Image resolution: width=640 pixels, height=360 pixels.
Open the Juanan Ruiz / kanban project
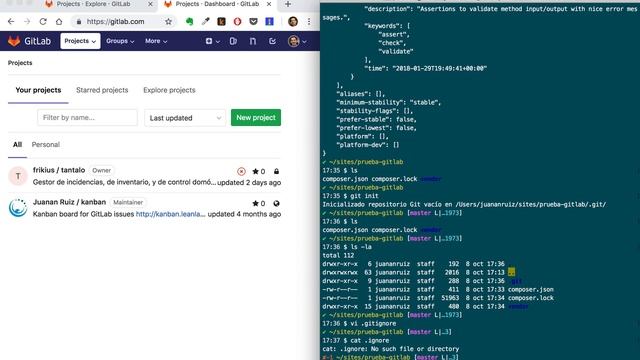(x=69, y=202)
